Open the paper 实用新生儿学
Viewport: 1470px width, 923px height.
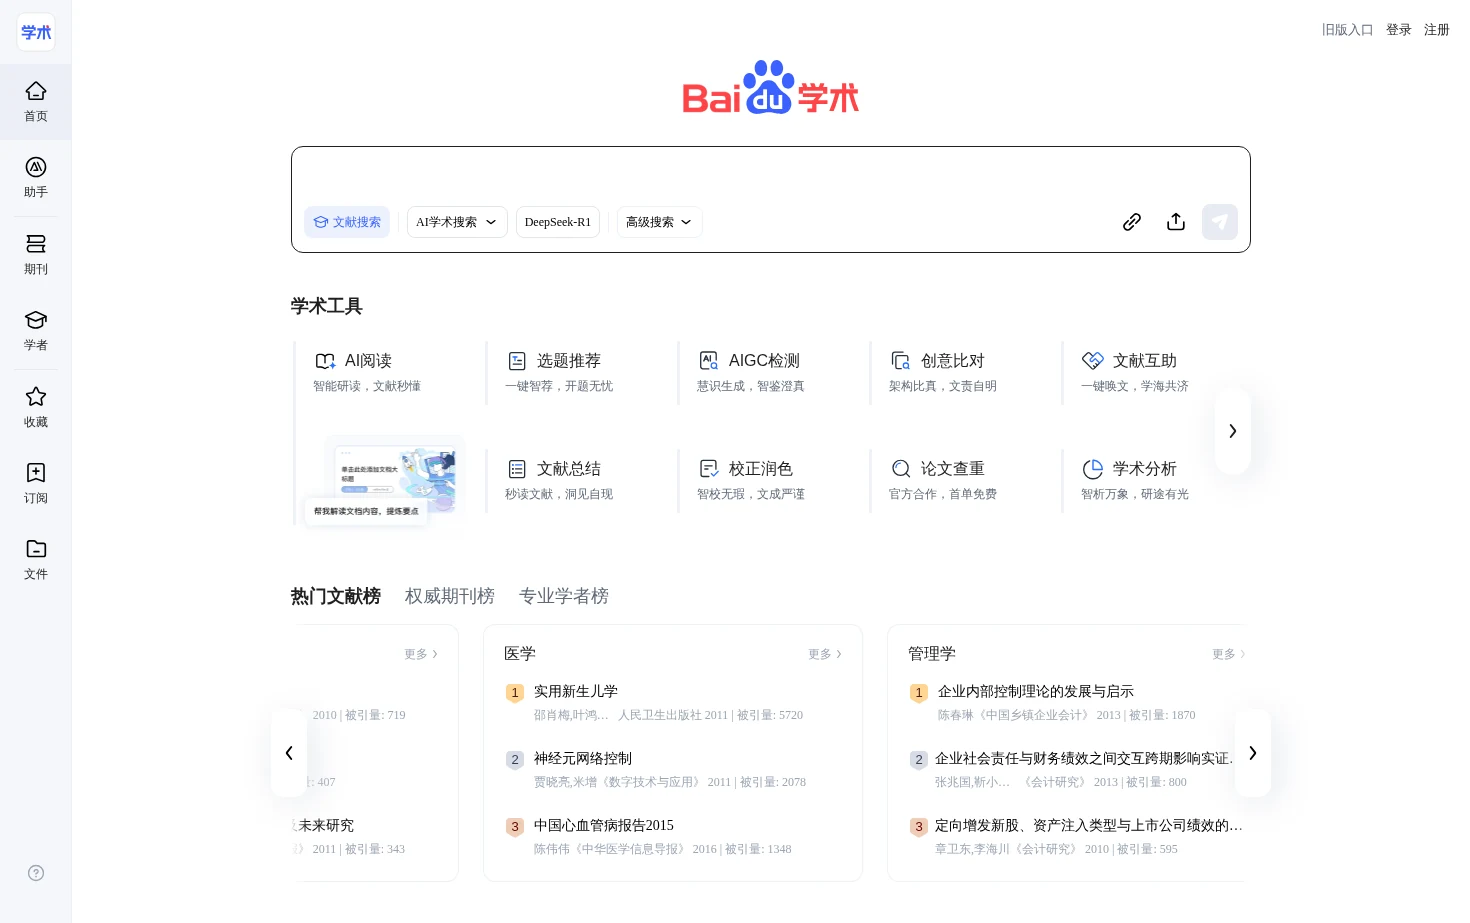pos(576,692)
